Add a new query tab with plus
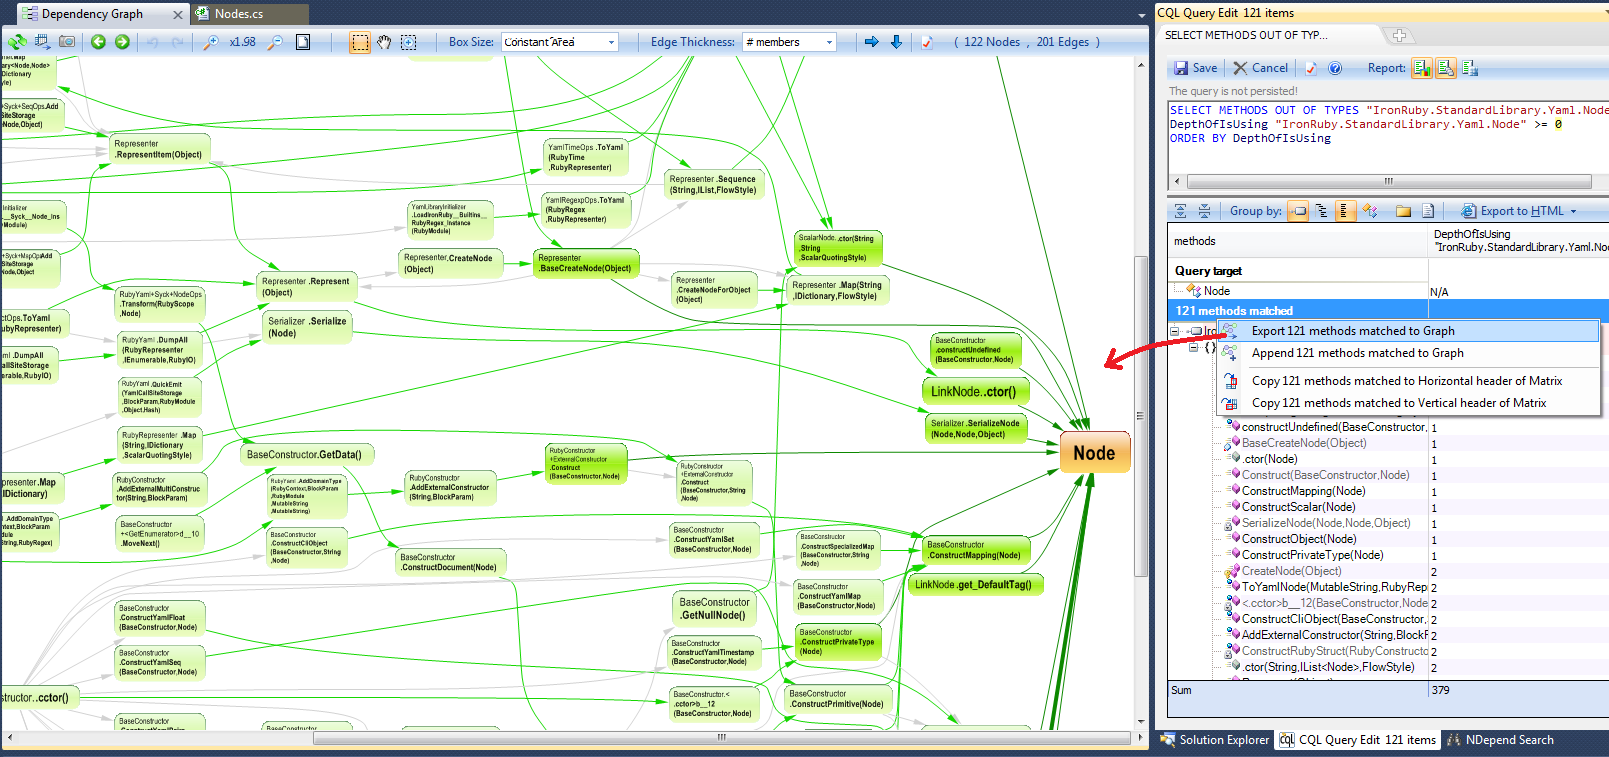1609x757 pixels. pyautogui.click(x=1399, y=35)
